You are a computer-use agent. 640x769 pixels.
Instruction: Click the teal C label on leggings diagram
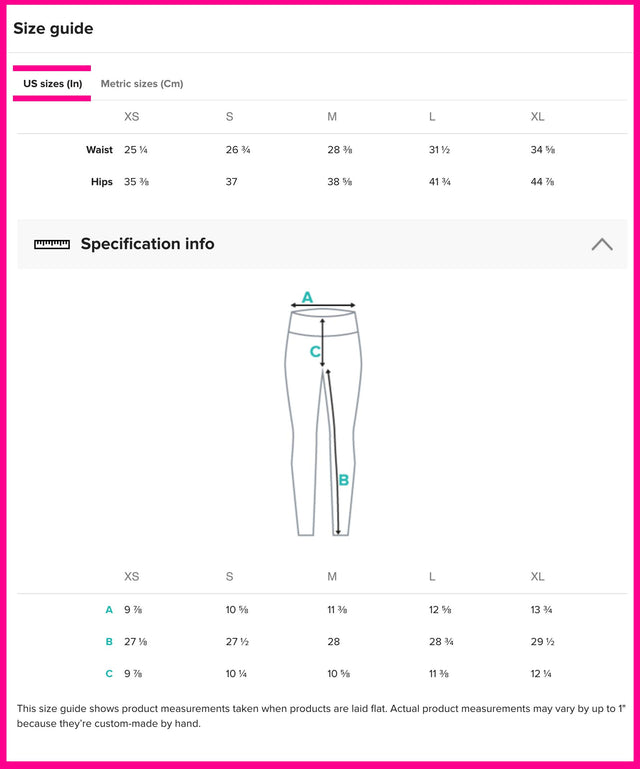(x=314, y=352)
